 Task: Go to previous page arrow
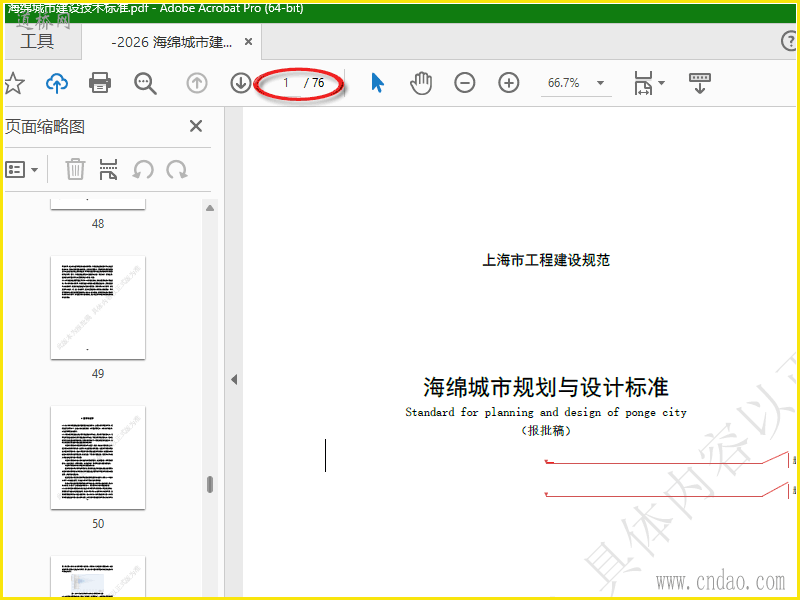point(197,83)
